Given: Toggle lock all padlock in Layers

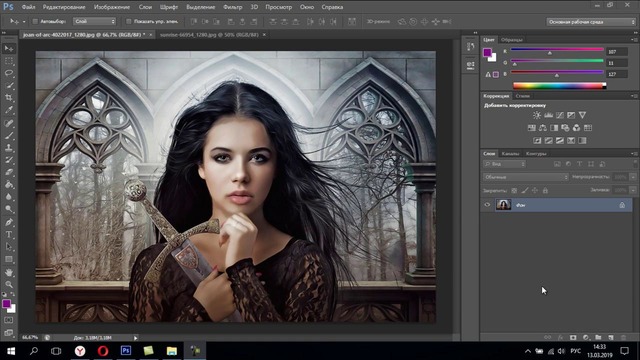Looking at the screenshot, I should coord(545,191).
